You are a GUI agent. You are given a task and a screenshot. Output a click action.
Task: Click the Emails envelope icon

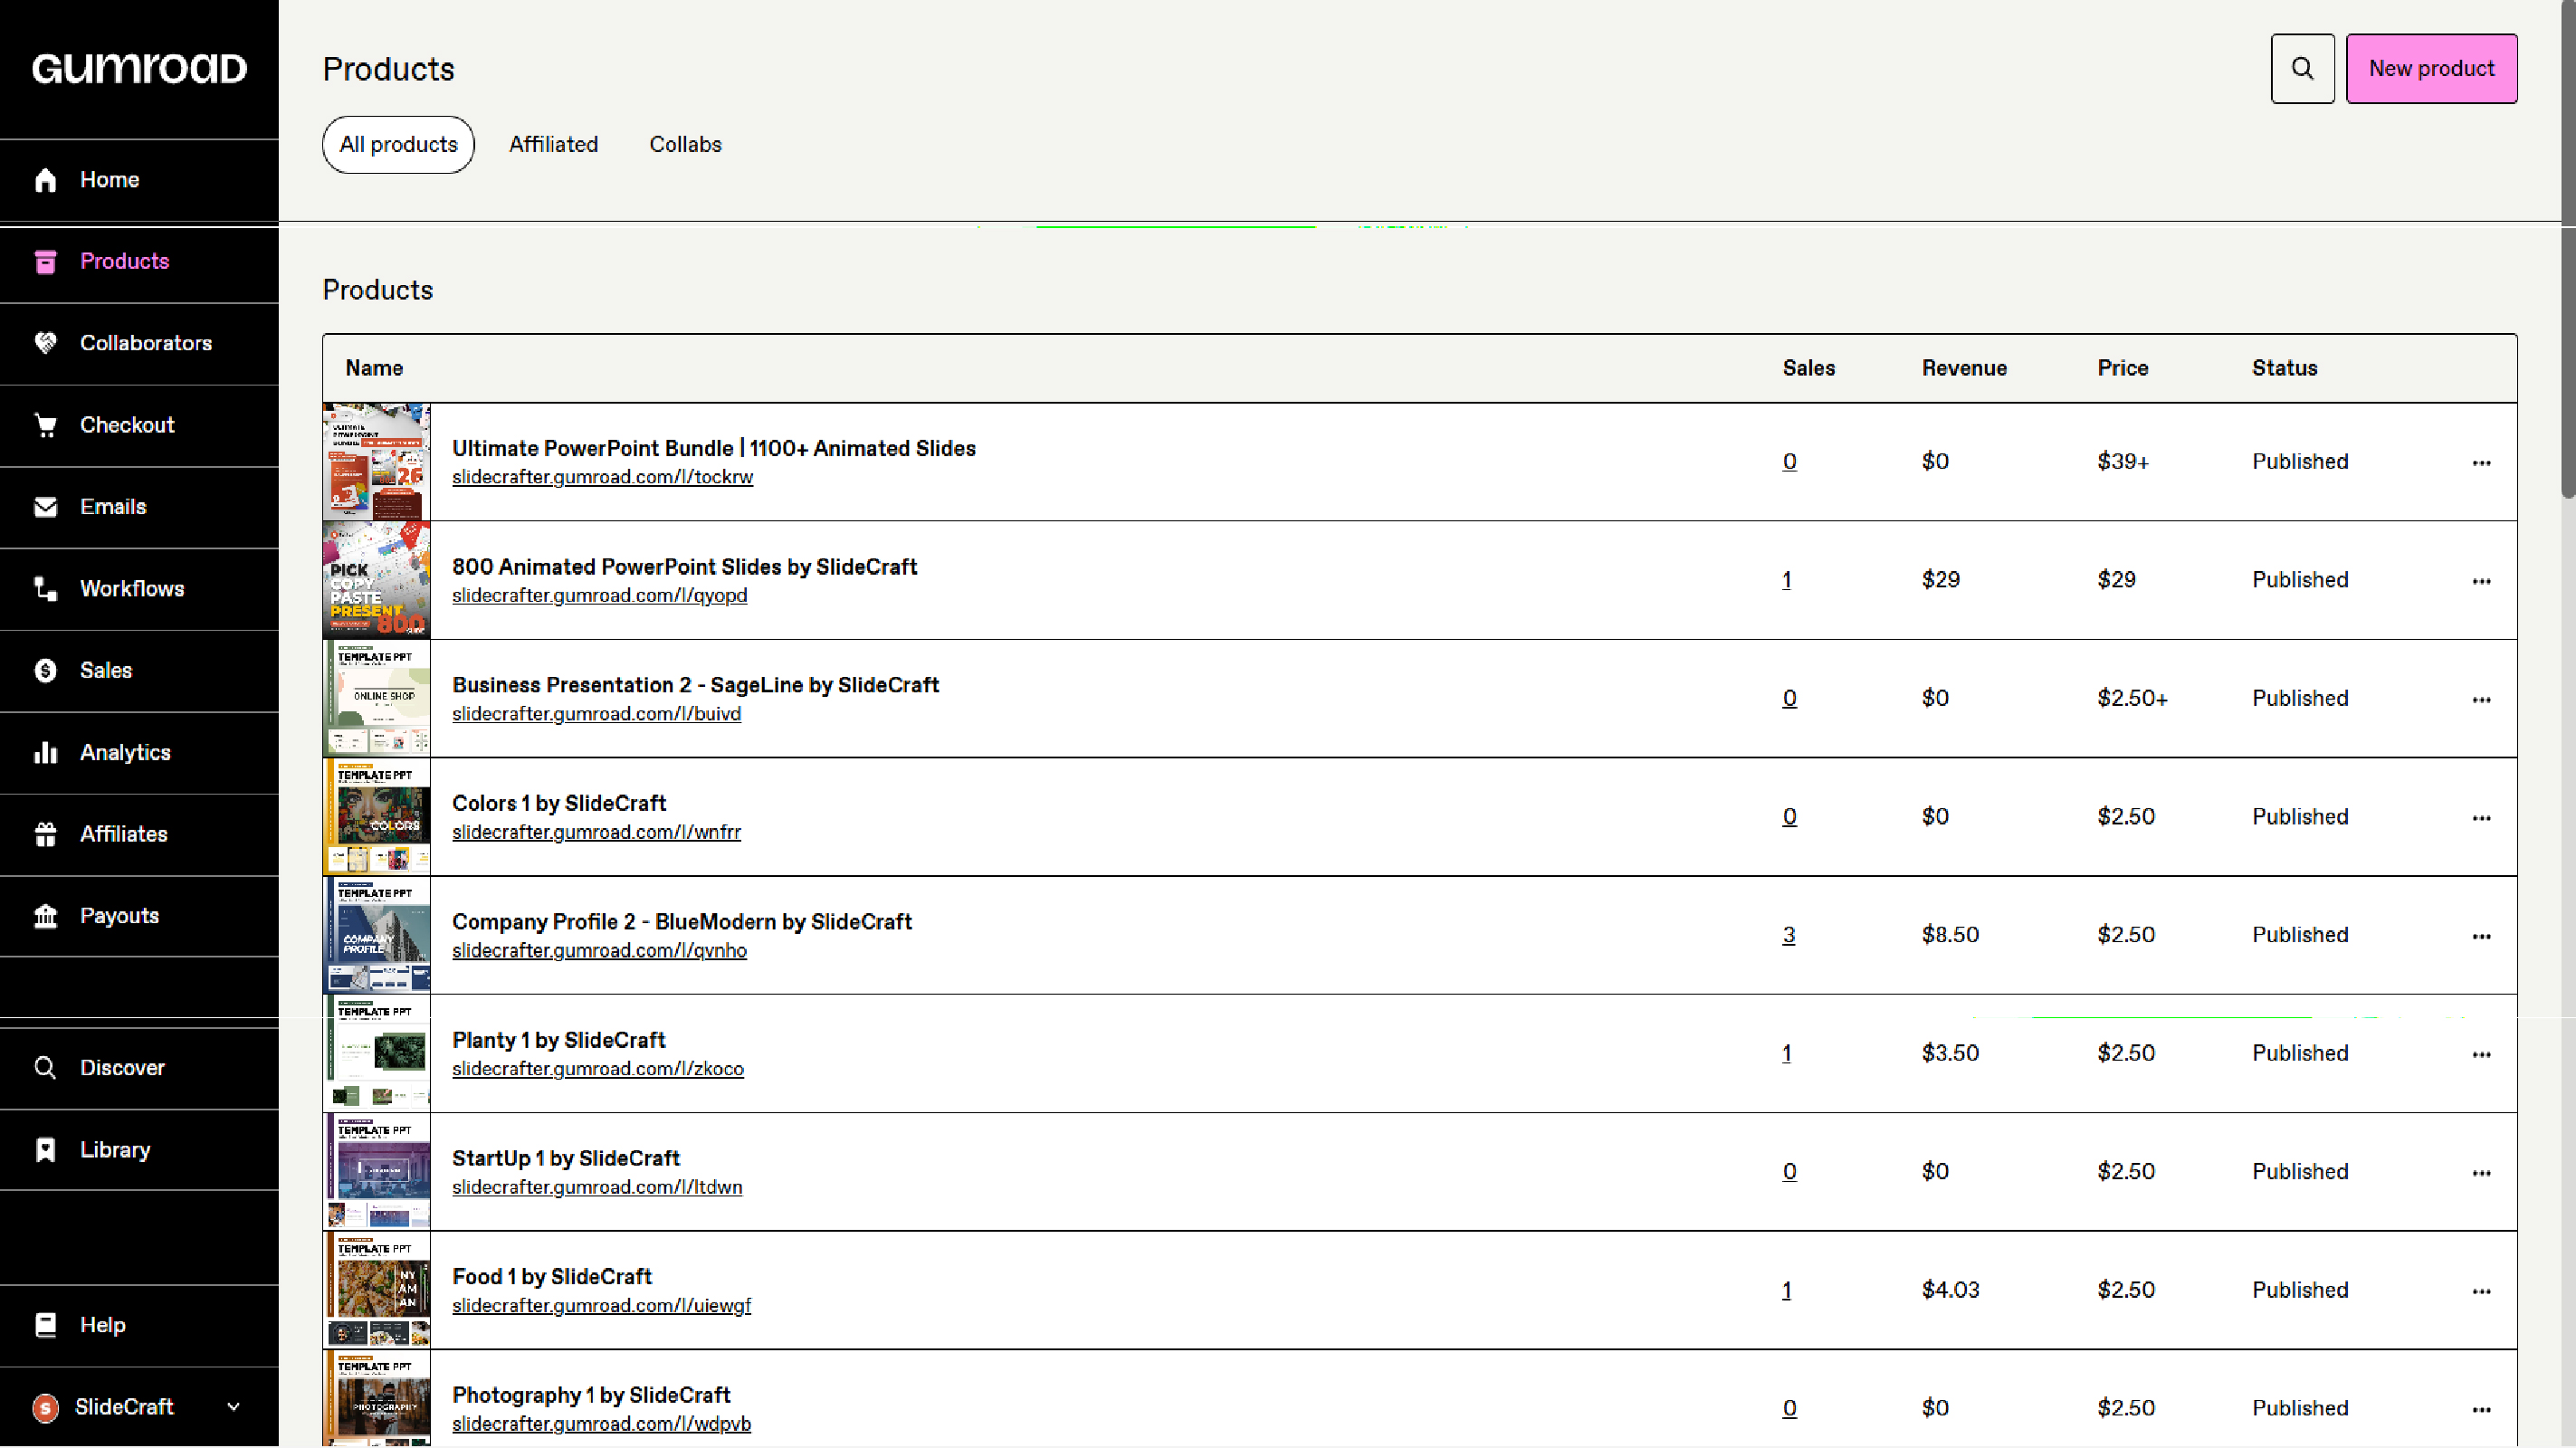tap(45, 507)
